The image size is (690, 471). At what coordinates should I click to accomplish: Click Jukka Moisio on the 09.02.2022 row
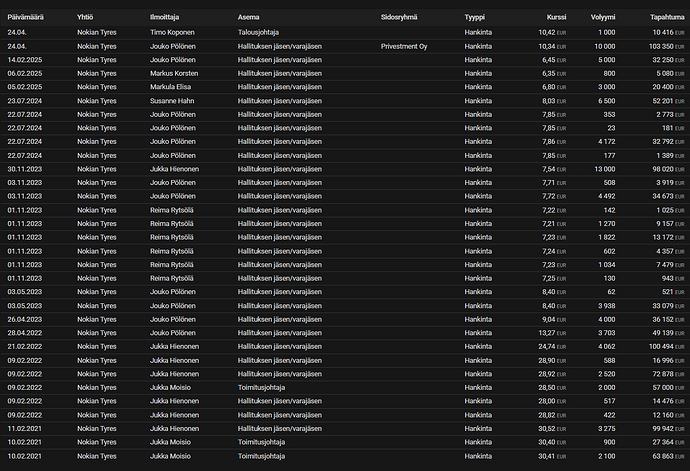click(170, 387)
